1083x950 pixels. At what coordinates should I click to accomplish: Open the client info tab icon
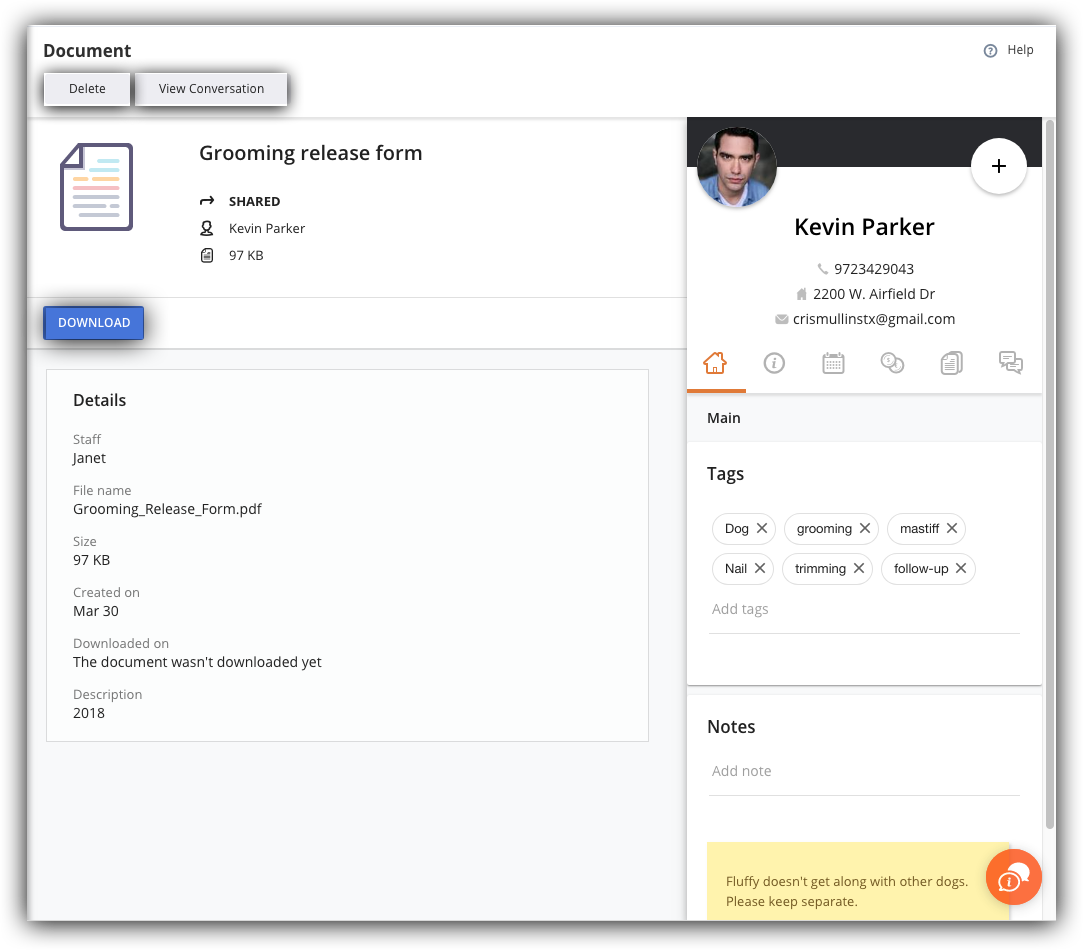(x=774, y=363)
